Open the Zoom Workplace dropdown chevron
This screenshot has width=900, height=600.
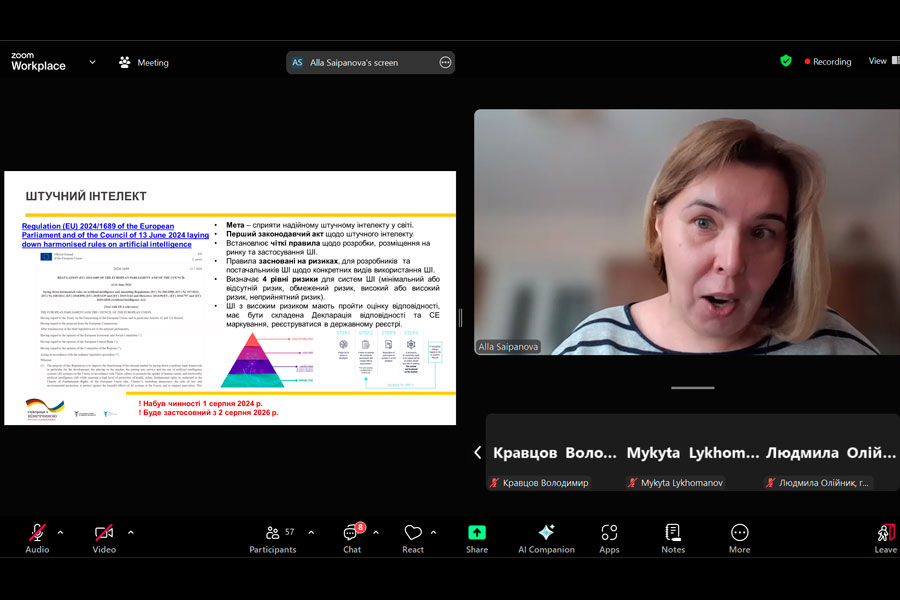[93, 62]
